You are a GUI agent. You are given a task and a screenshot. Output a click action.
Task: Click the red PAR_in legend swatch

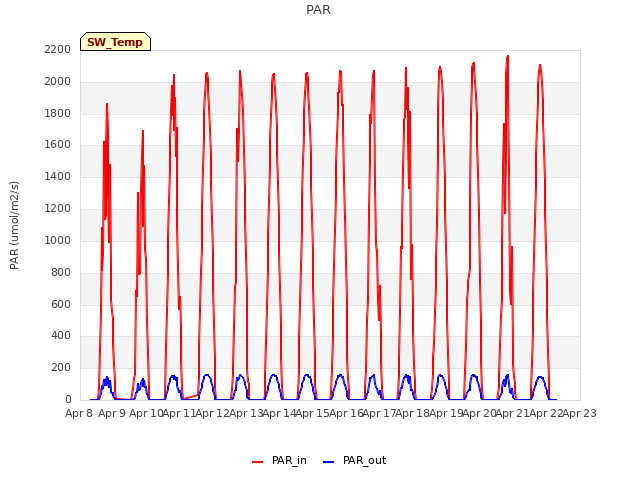coord(258,462)
